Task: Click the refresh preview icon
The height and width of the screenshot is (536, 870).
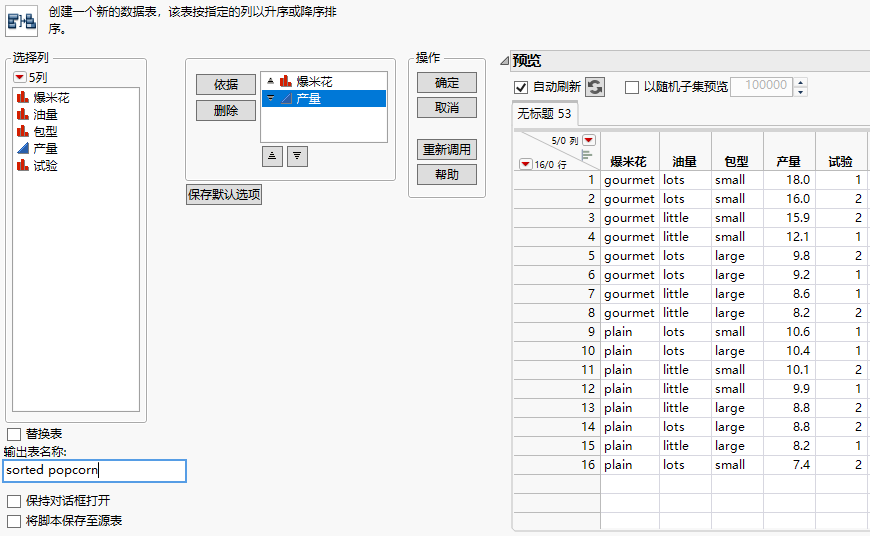Action: [x=595, y=87]
